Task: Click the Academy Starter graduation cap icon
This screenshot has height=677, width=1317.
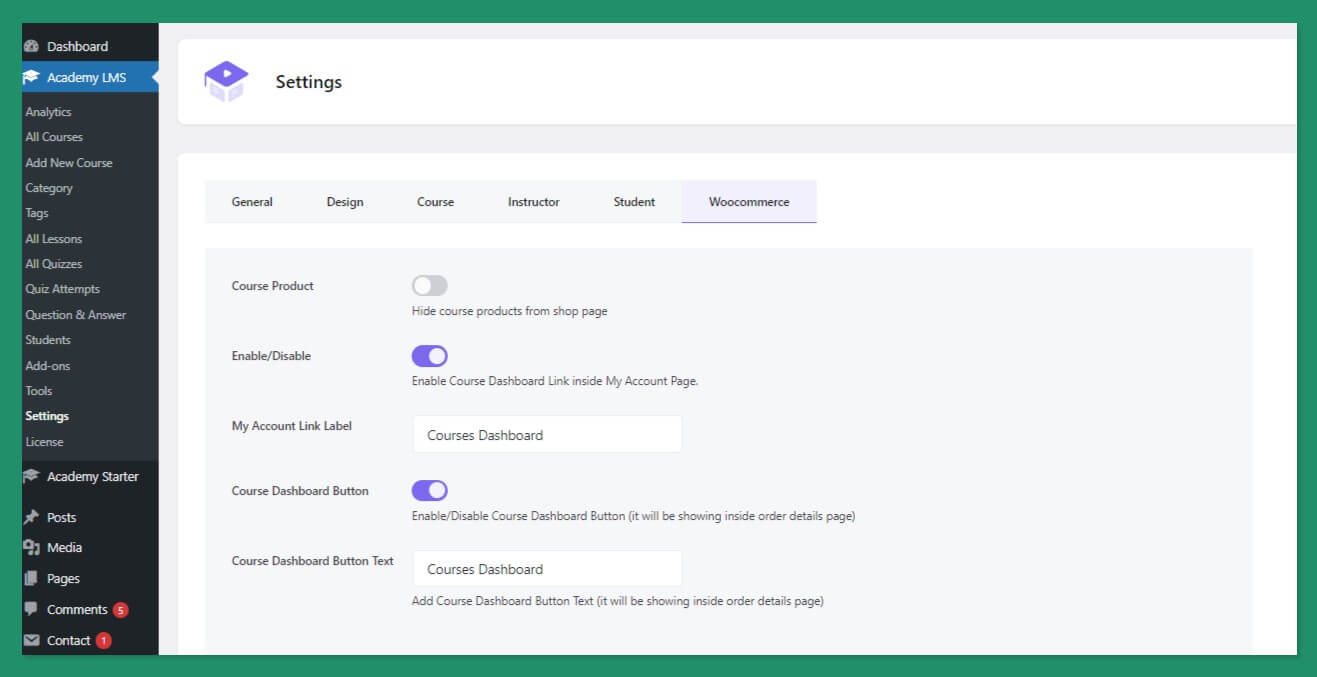Action: pos(33,476)
